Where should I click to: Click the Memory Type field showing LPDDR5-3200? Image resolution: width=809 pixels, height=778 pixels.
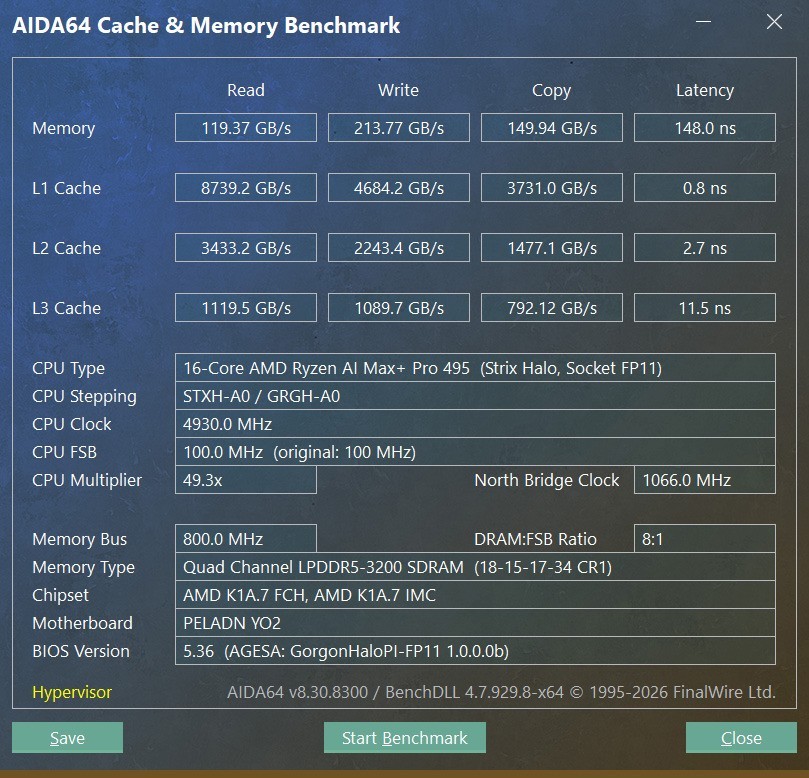click(475, 567)
